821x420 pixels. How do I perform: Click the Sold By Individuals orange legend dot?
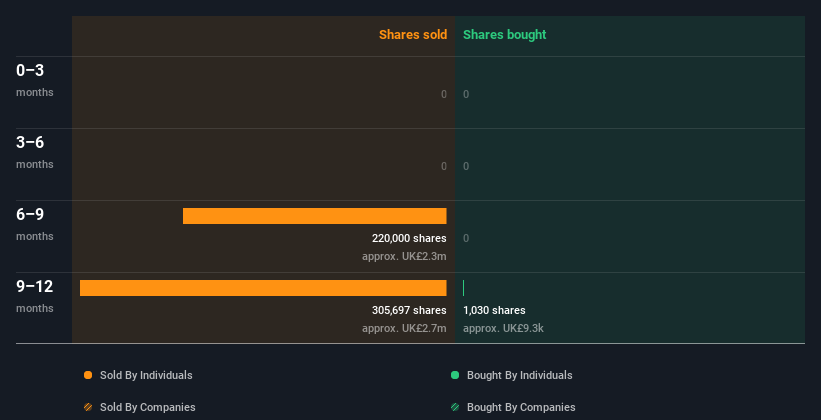click(x=88, y=375)
